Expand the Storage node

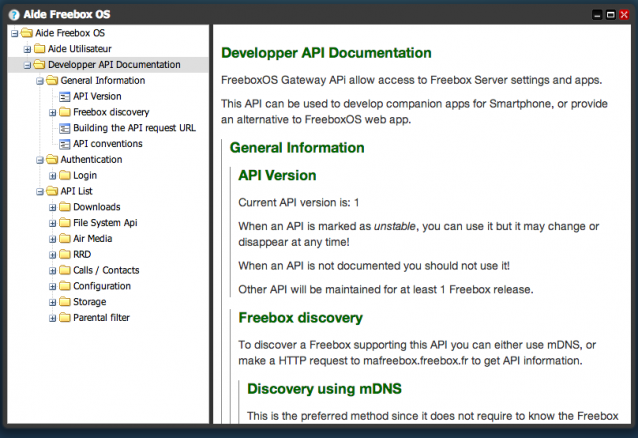(52, 302)
